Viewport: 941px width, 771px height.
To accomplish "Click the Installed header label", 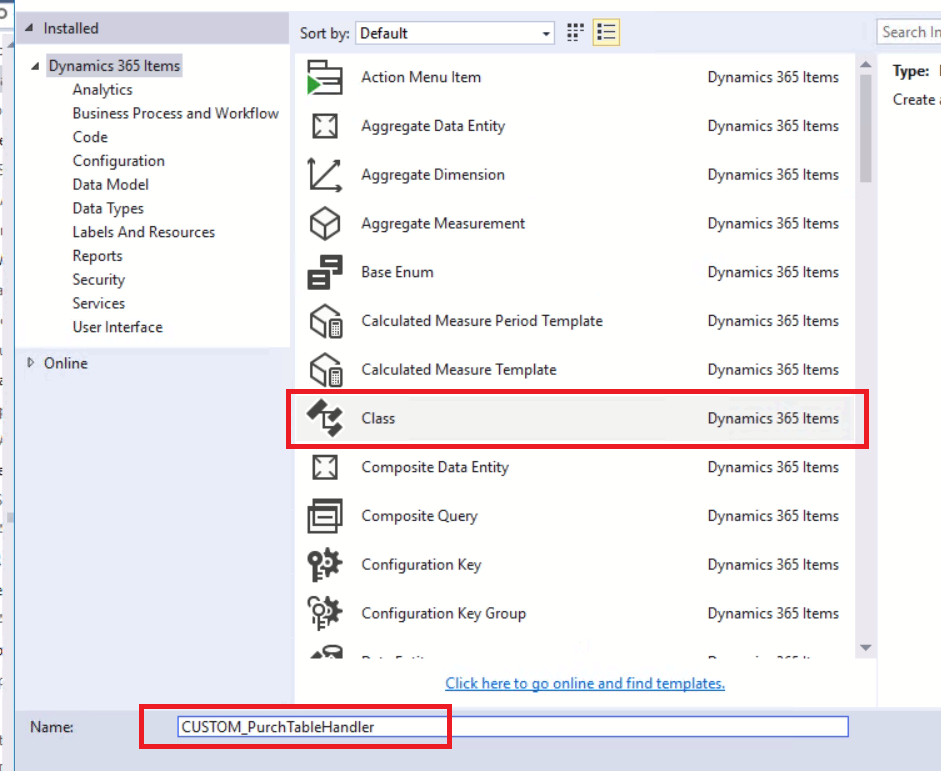I will [x=71, y=28].
